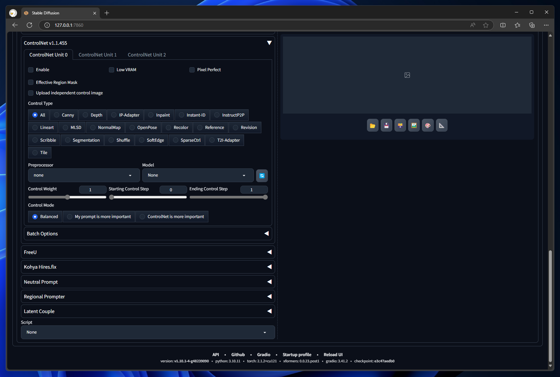
Task: Switch to ControlNet Unit 2 tab
Action: pyautogui.click(x=147, y=55)
